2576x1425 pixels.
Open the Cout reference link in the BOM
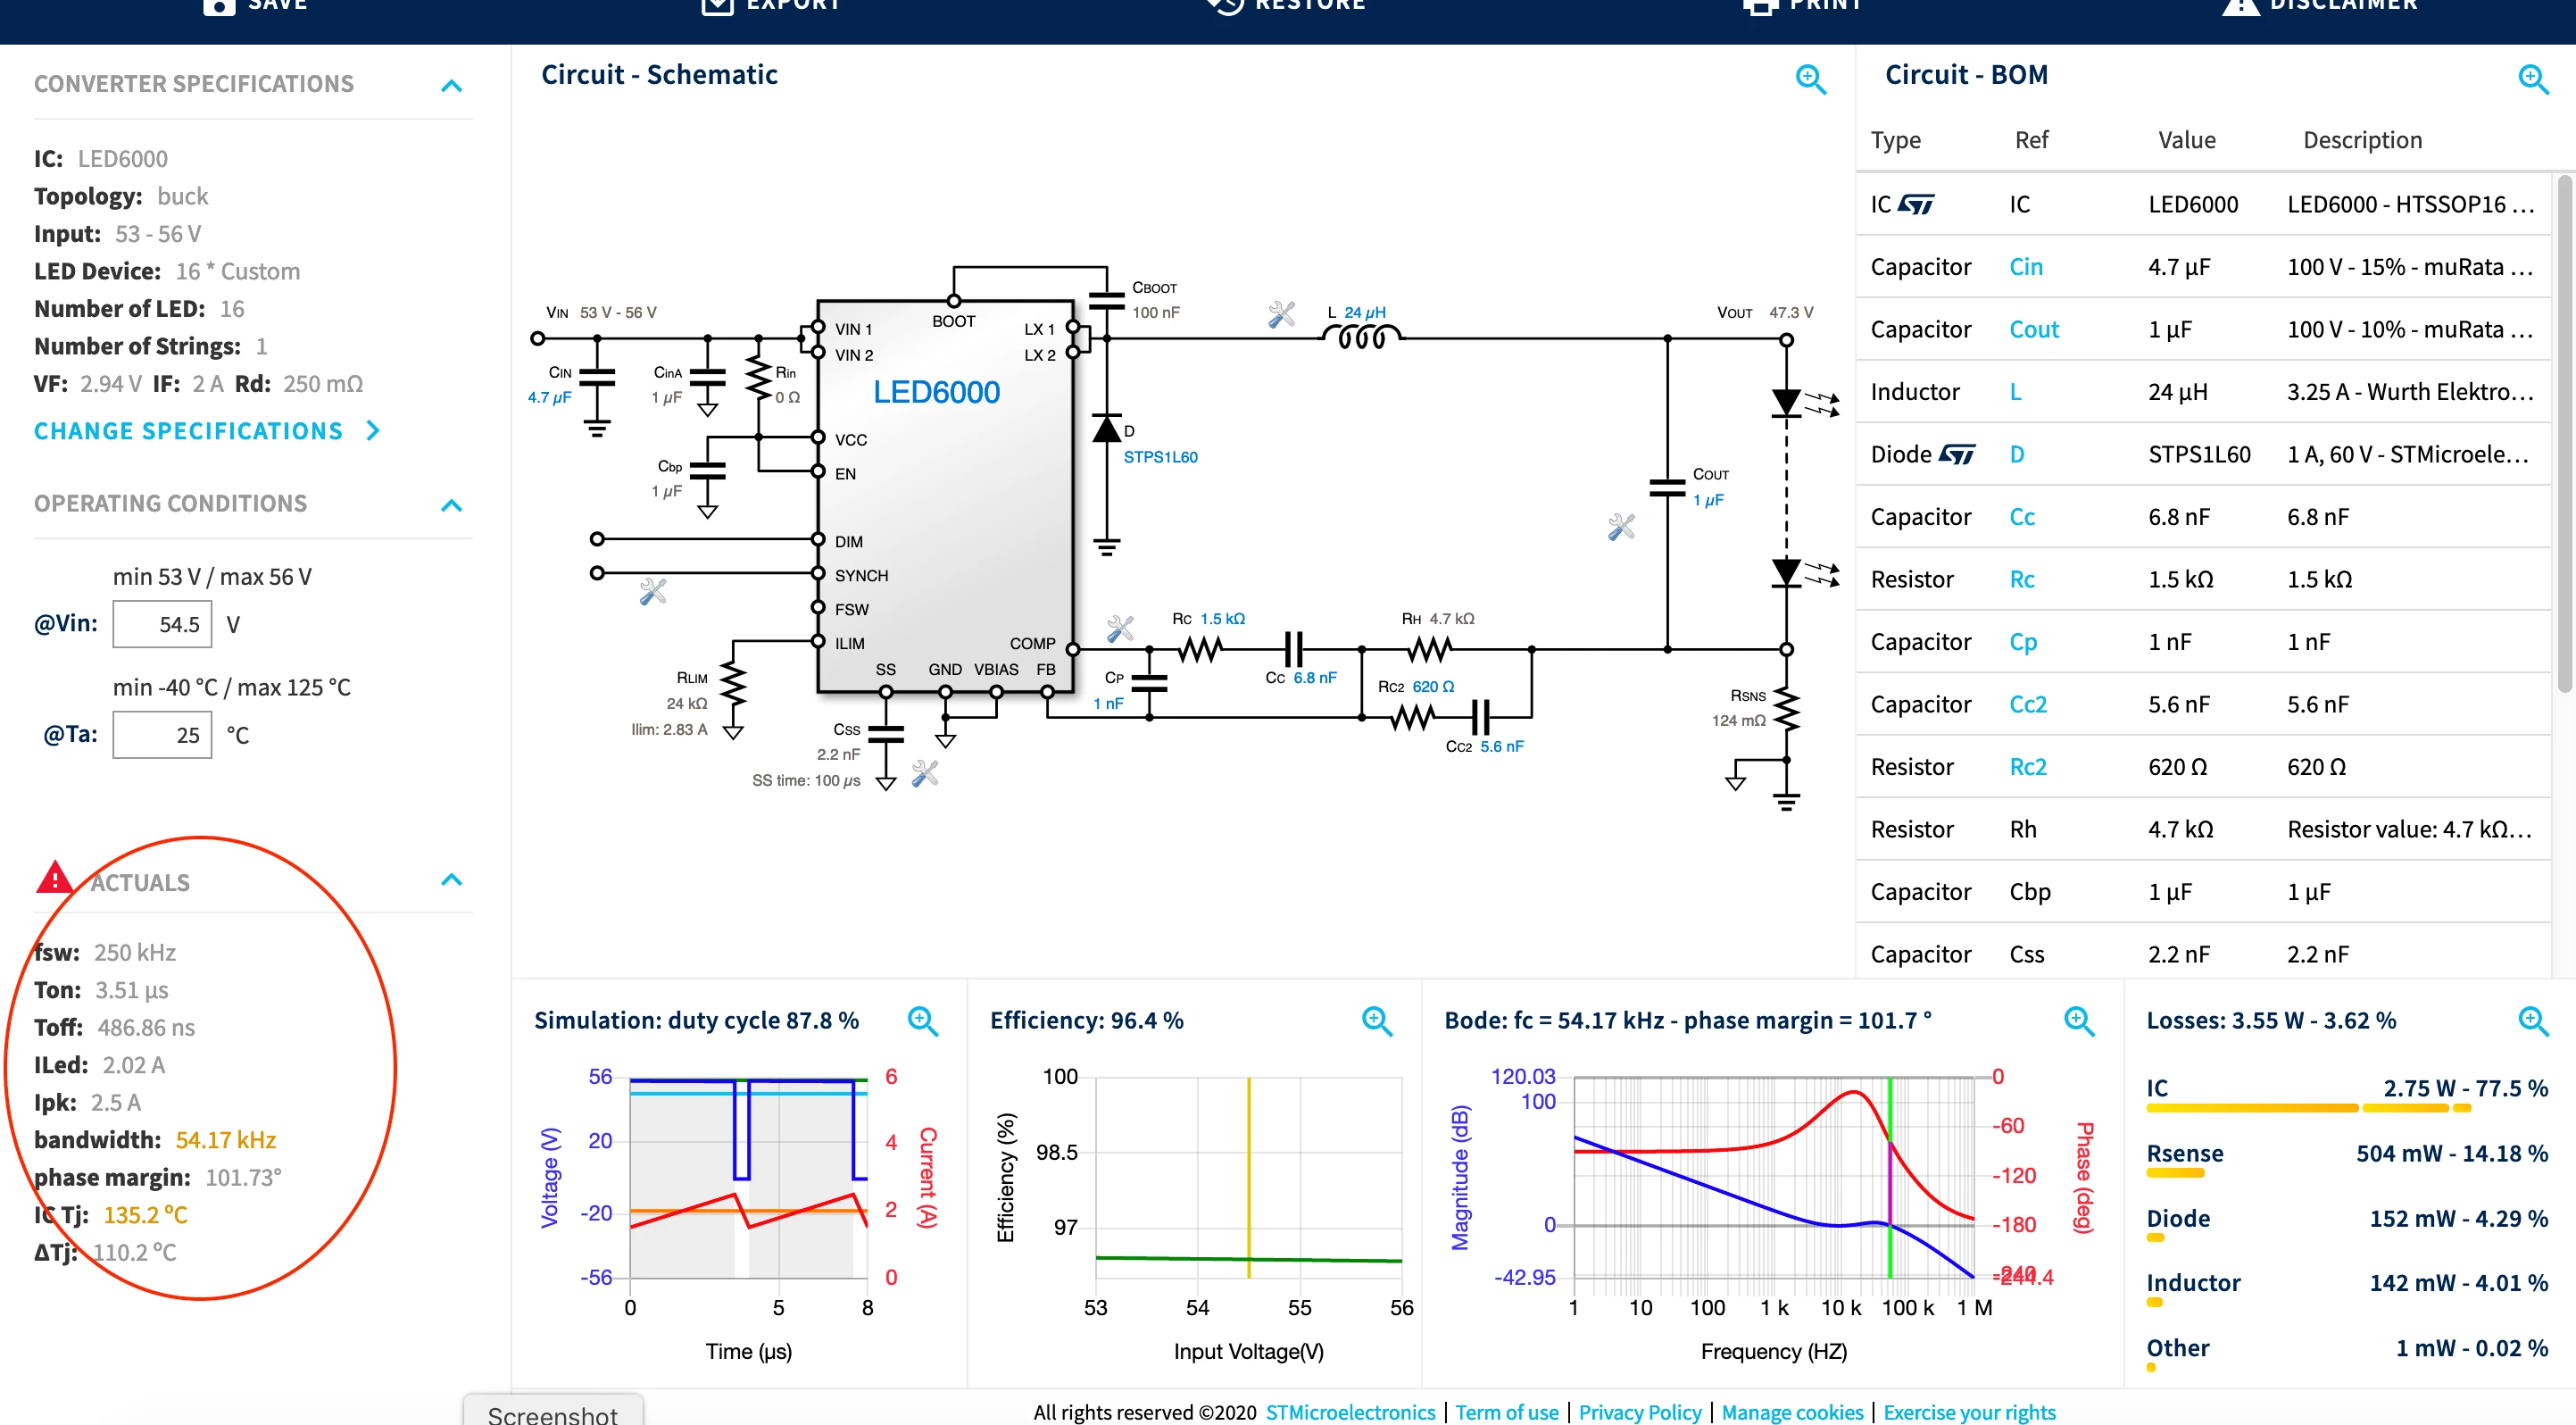tap(2034, 329)
